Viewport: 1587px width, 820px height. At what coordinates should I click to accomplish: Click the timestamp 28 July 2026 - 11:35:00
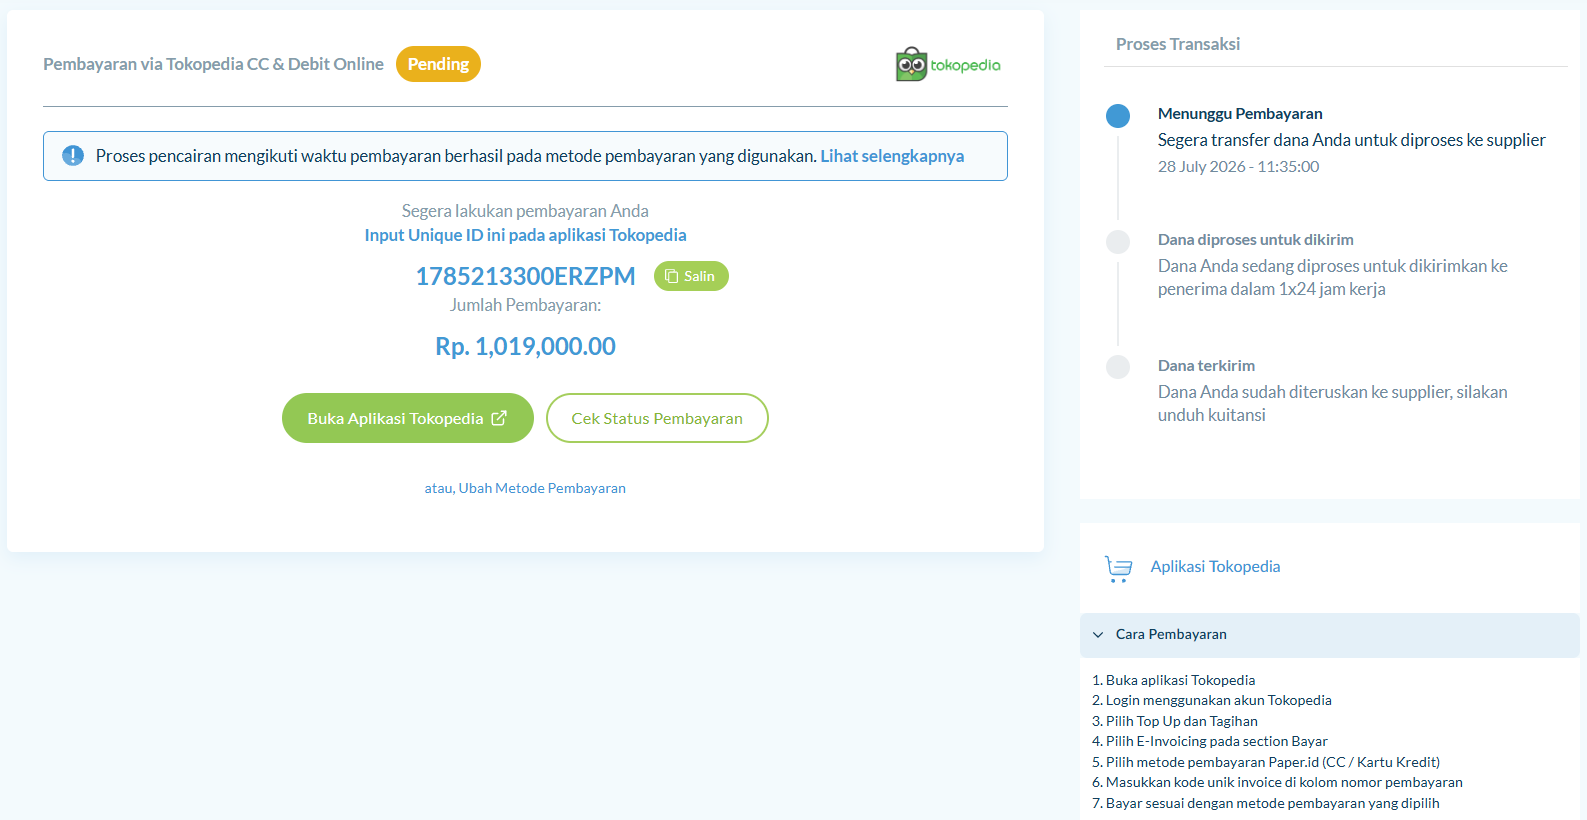coord(1238,167)
